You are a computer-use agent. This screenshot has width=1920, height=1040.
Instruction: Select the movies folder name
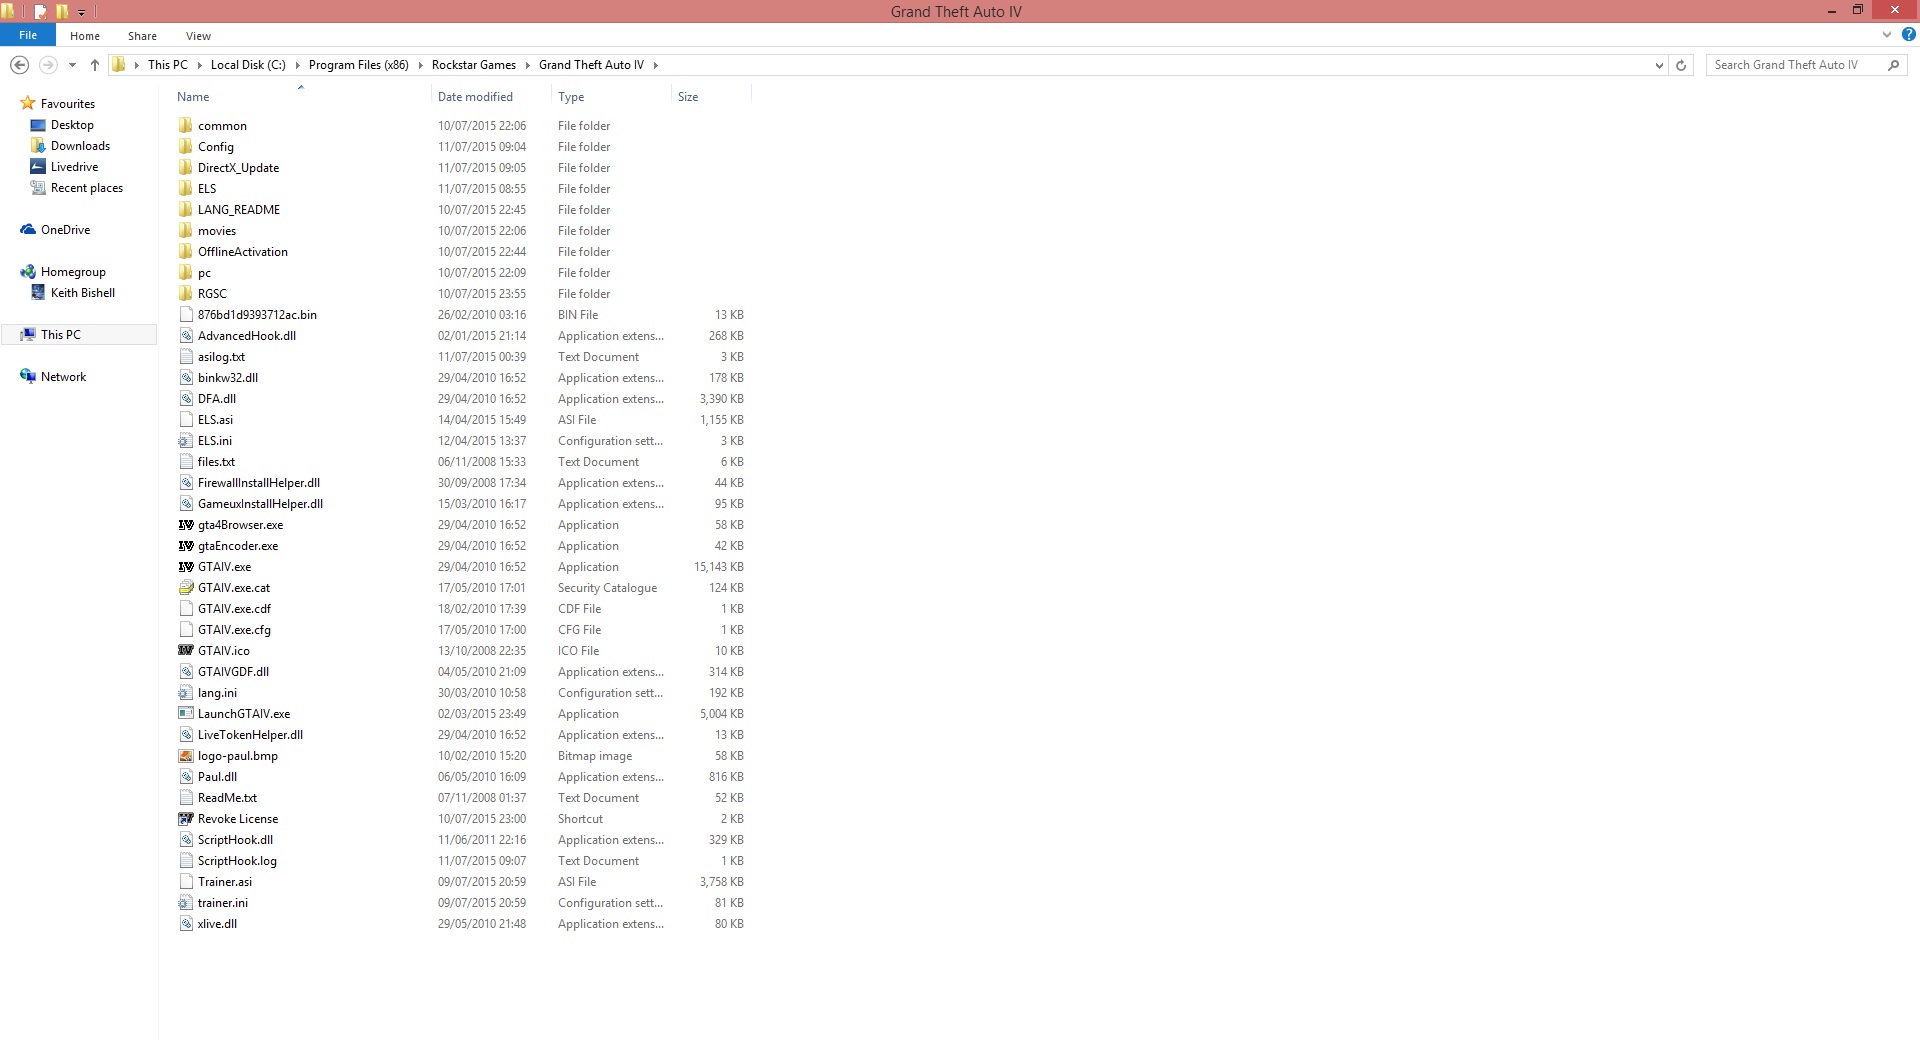pos(217,231)
